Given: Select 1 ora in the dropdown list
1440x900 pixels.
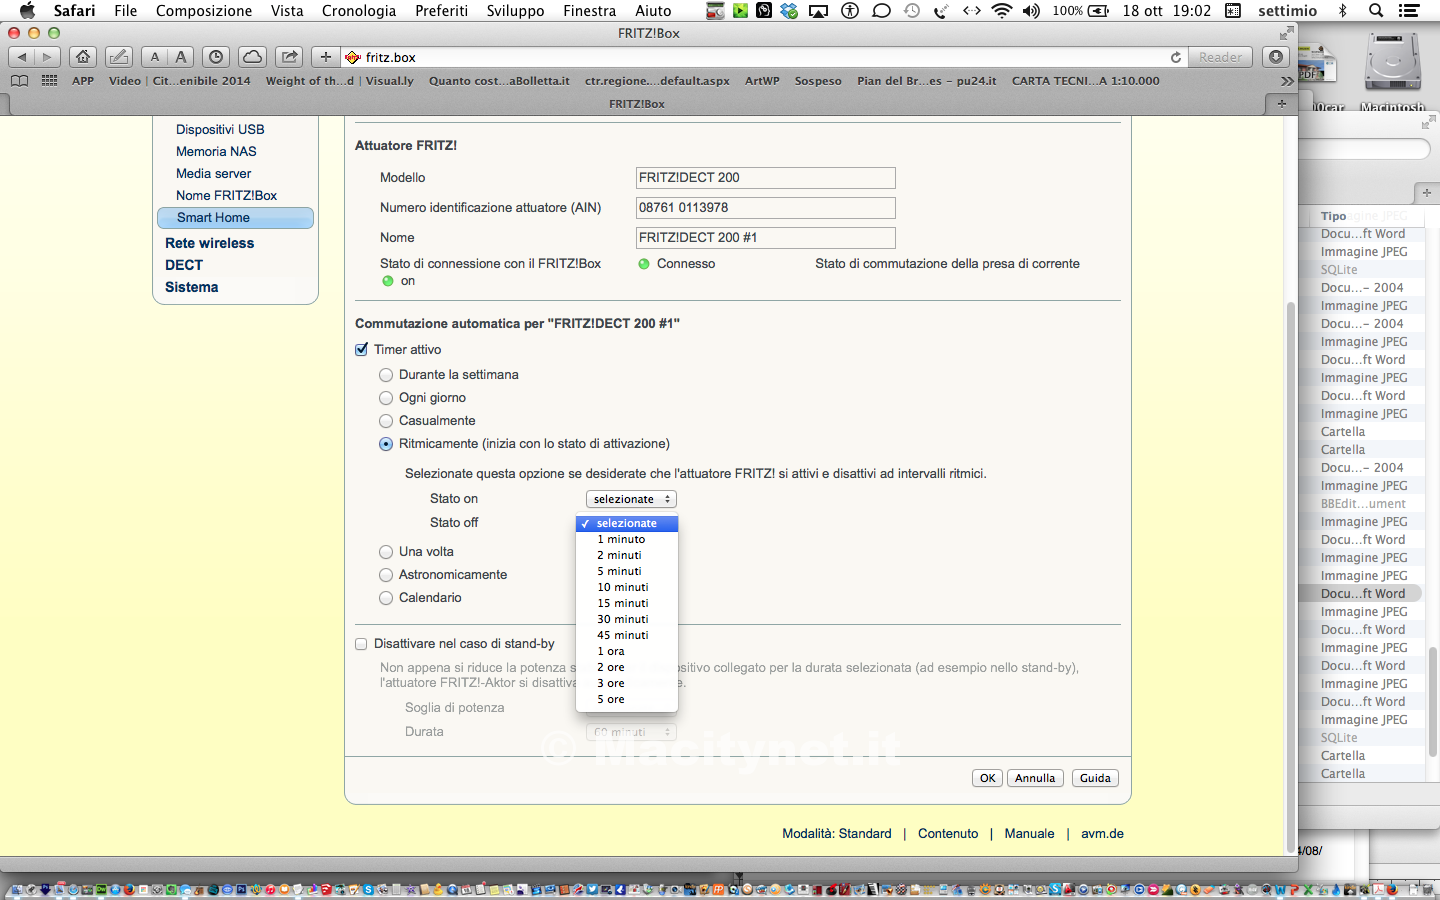Looking at the screenshot, I should pos(627,651).
